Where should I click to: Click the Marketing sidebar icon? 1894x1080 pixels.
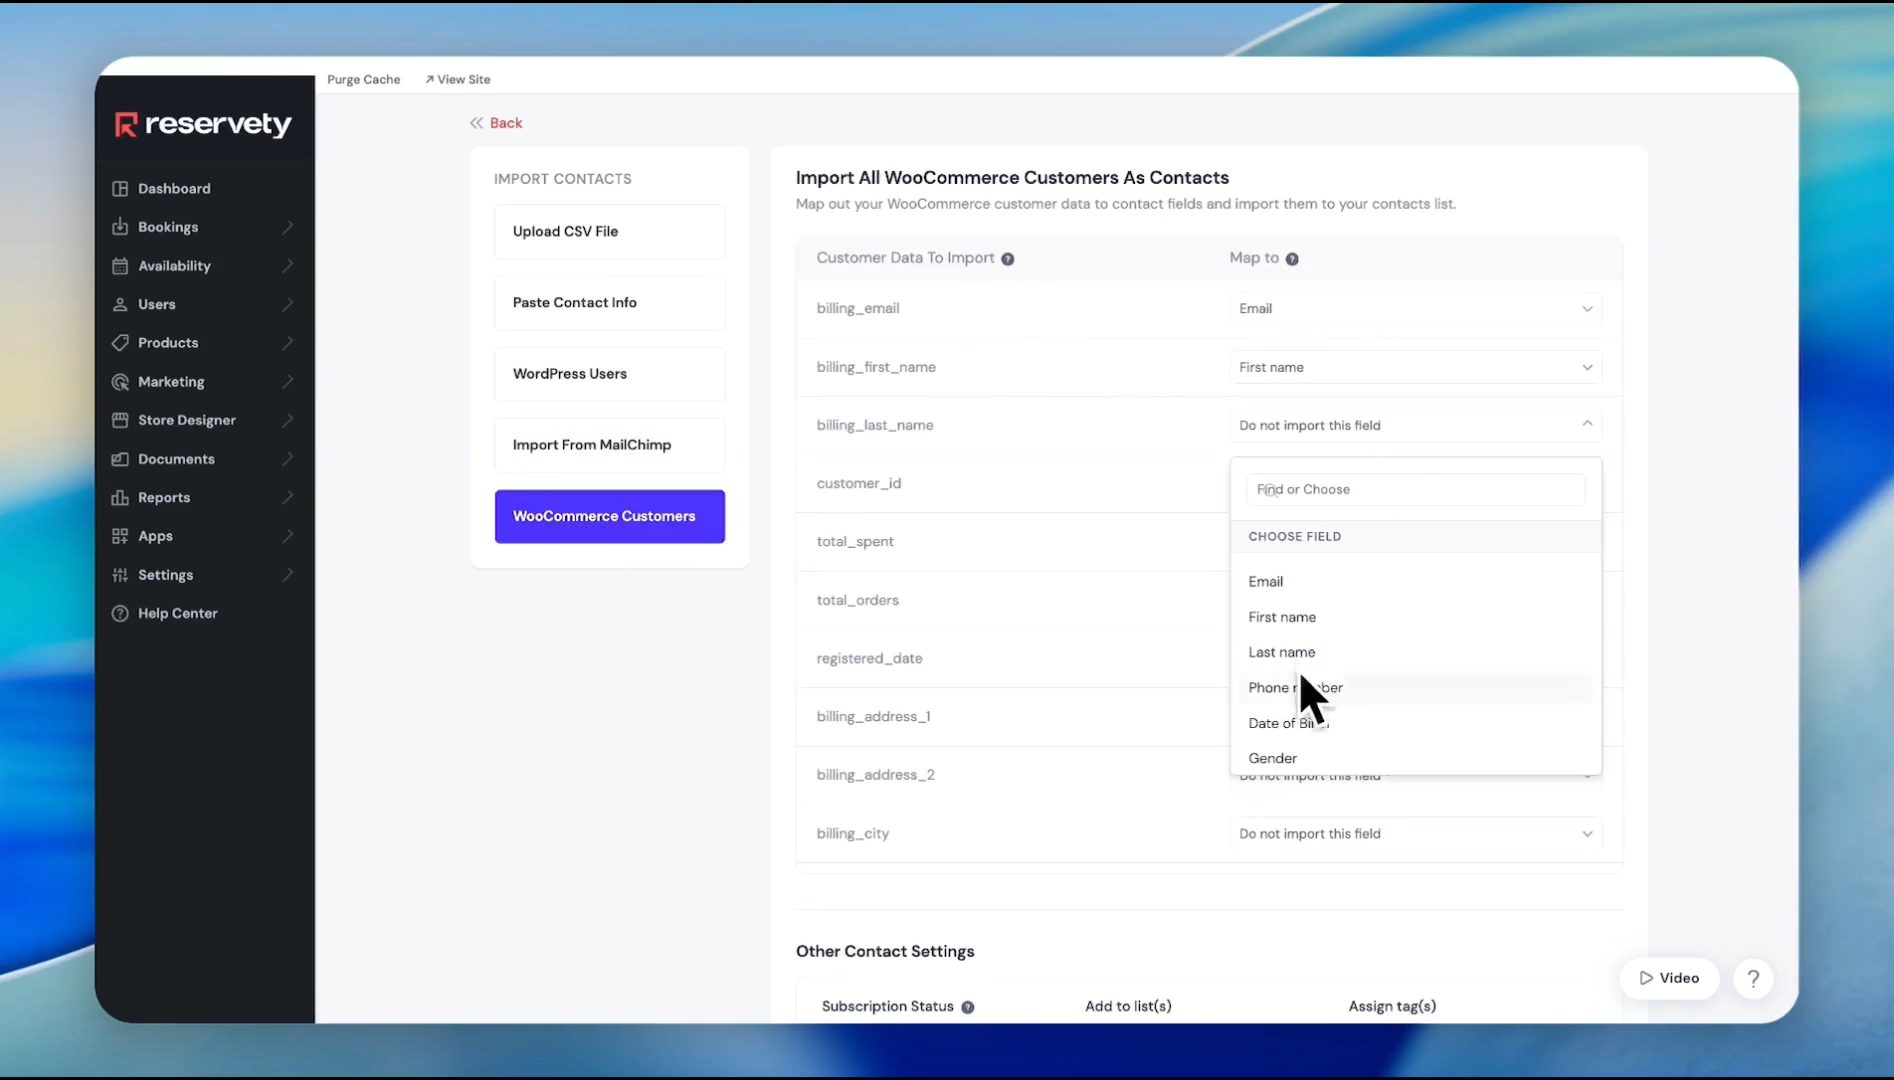click(x=120, y=382)
